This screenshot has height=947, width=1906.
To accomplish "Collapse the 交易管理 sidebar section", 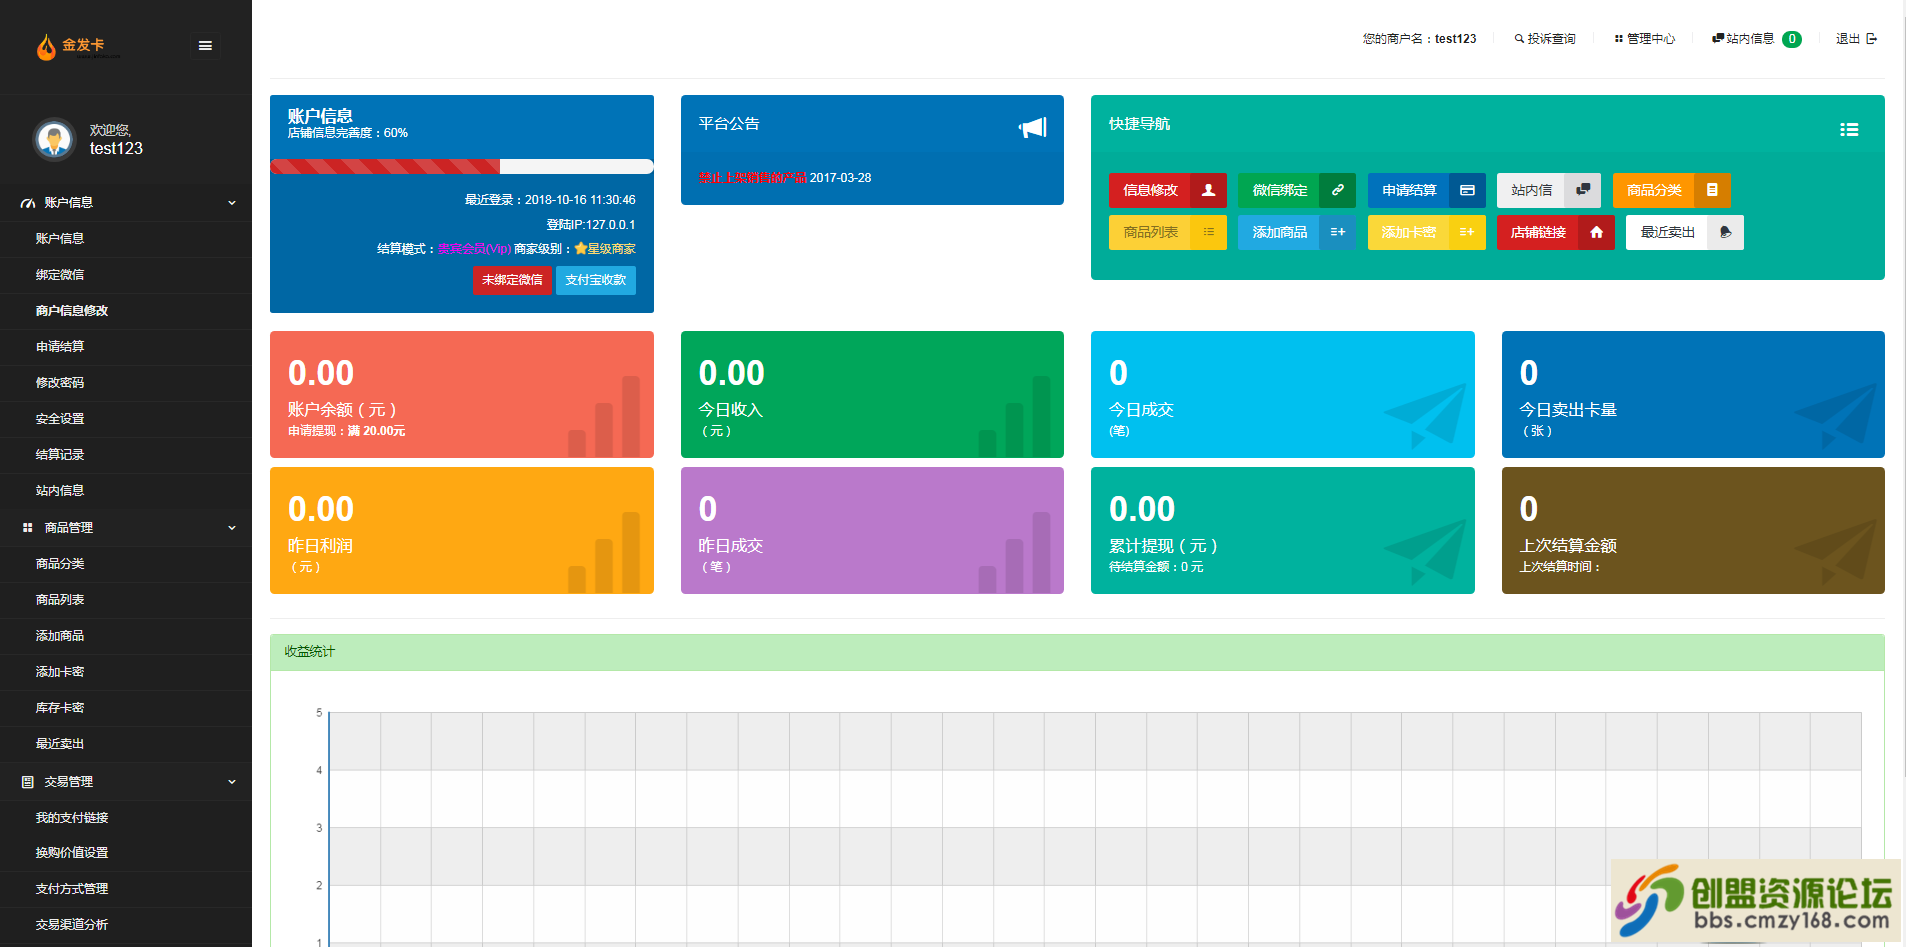I will (x=126, y=781).
